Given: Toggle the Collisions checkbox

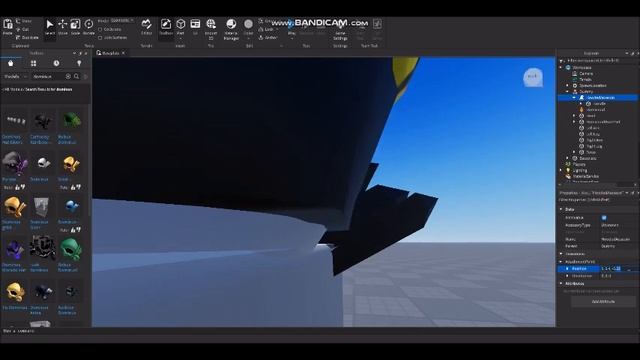Looking at the screenshot, I should [x=100, y=29].
